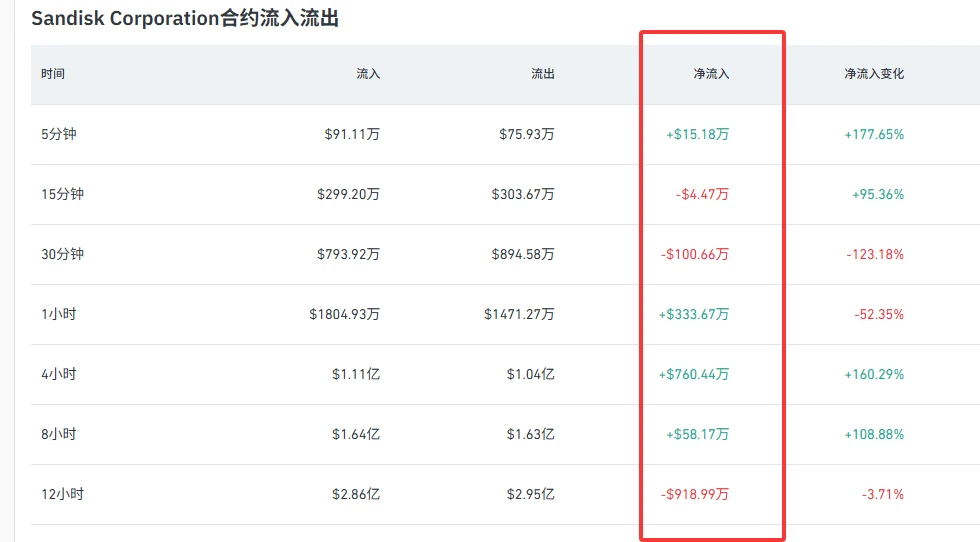Select the 5分钟 row label

pos(59,134)
